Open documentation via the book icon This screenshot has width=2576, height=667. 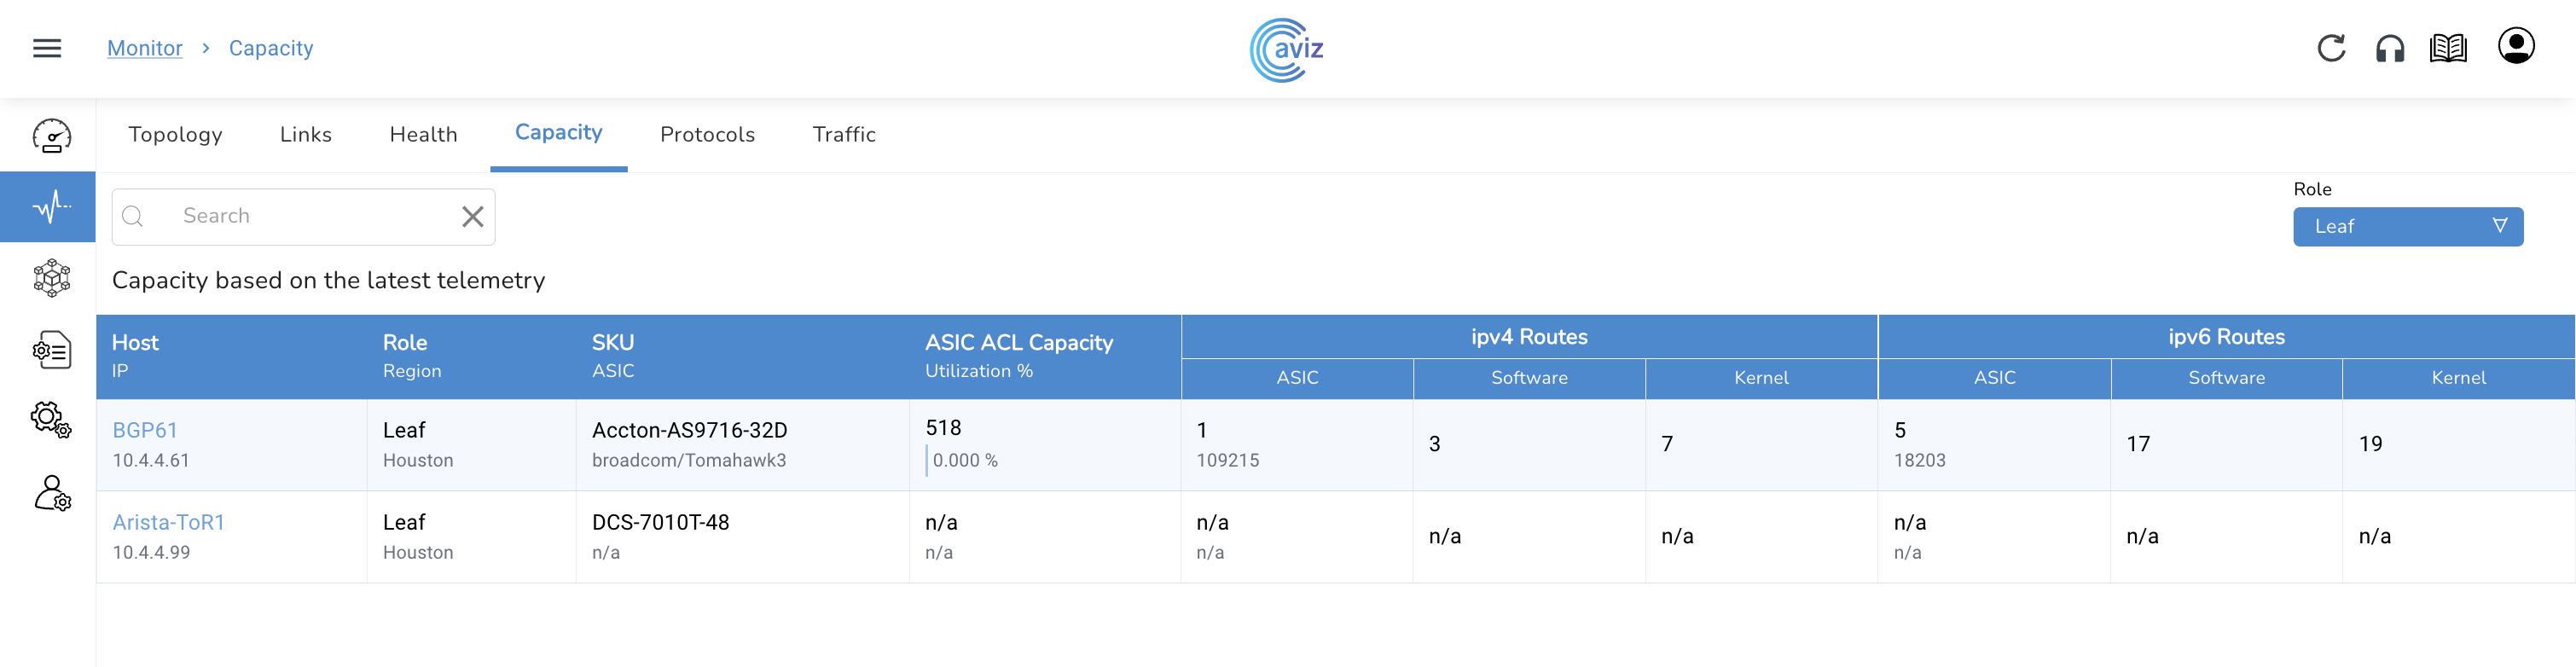2447,48
